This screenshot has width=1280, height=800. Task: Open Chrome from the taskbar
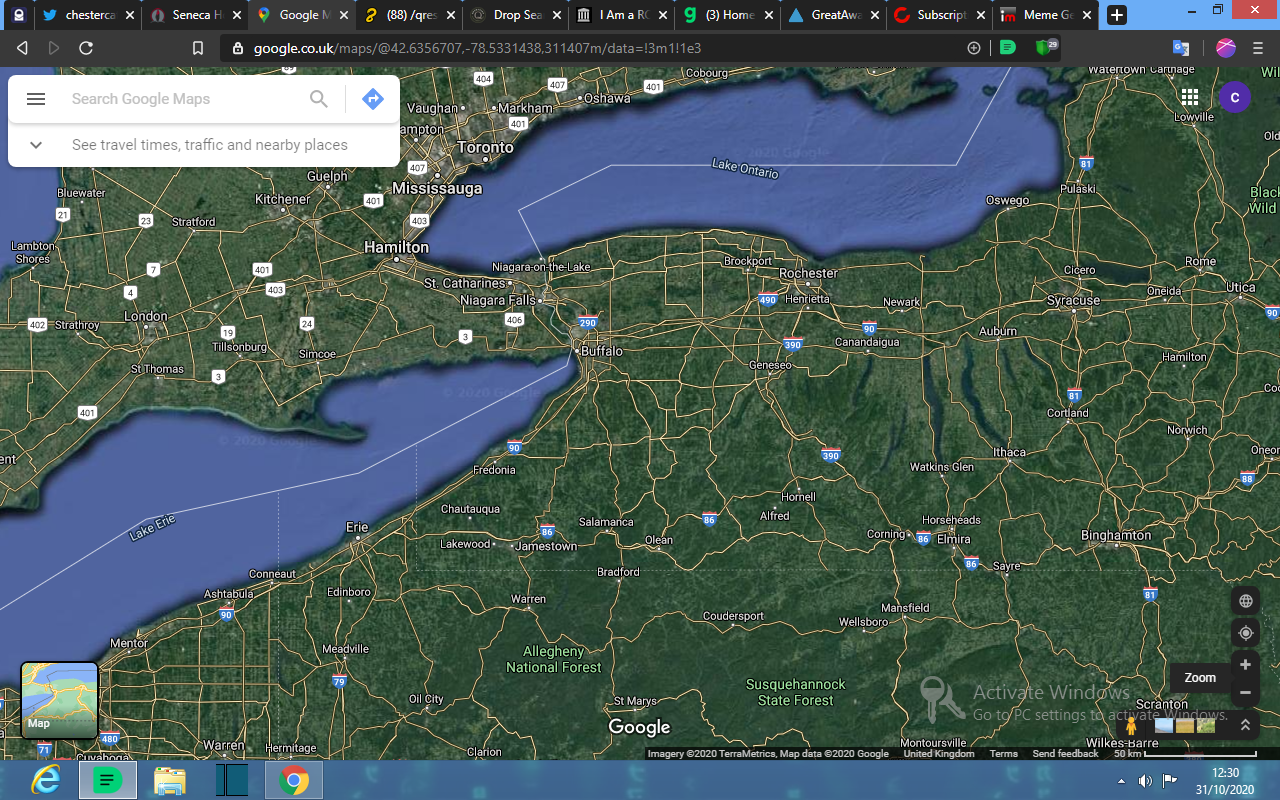(294, 780)
